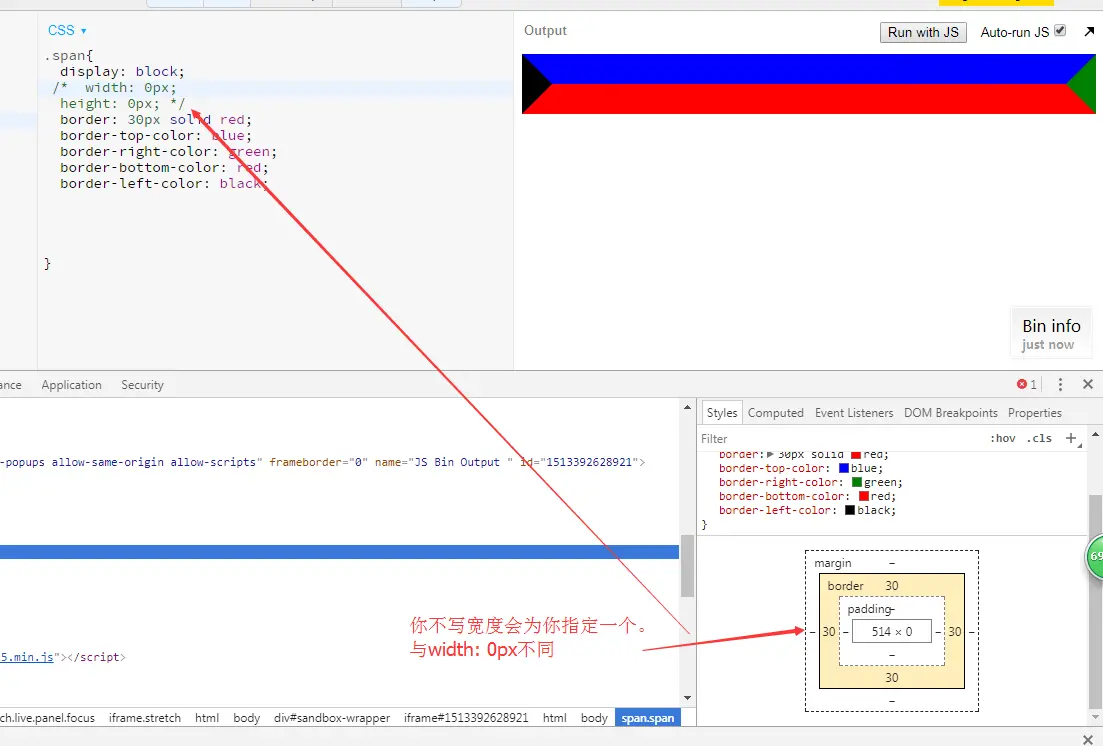Close the DevTools panel
Viewport: 1103px width, 746px height.
pos(1088,384)
